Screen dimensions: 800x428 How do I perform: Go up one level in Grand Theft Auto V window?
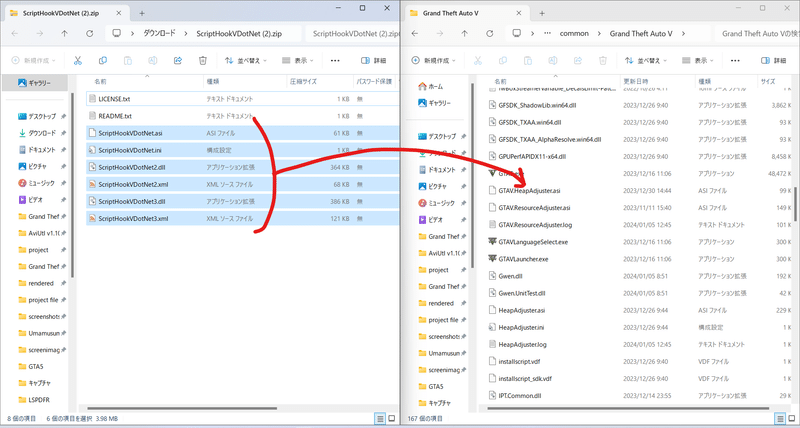(x=464, y=34)
